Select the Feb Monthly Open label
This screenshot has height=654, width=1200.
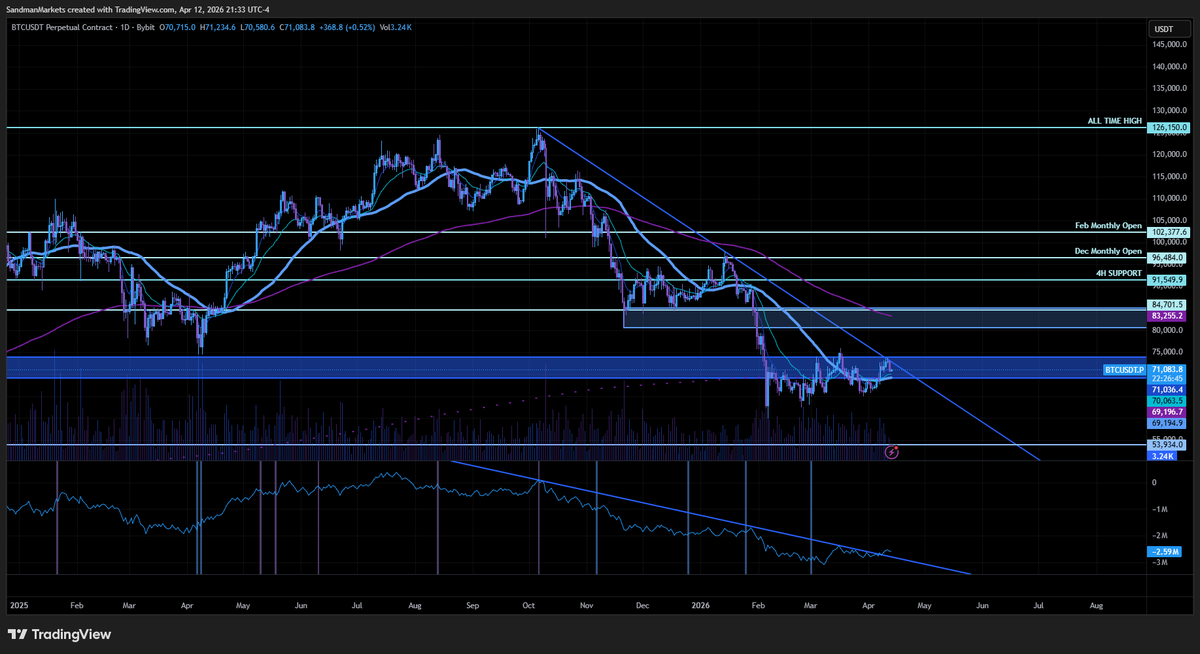(x=1106, y=225)
